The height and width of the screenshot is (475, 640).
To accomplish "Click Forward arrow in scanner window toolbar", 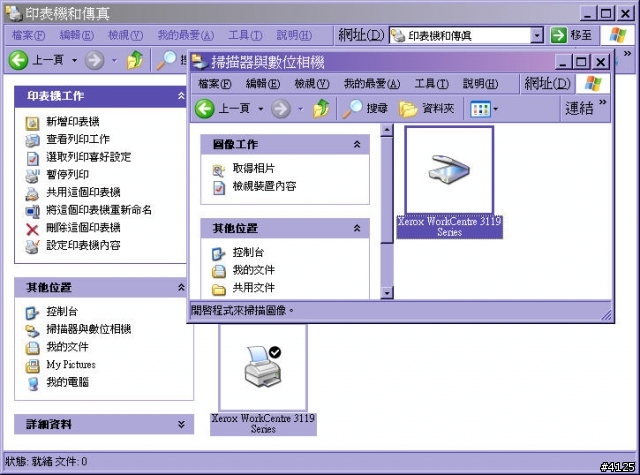I will pyautogui.click(x=281, y=109).
